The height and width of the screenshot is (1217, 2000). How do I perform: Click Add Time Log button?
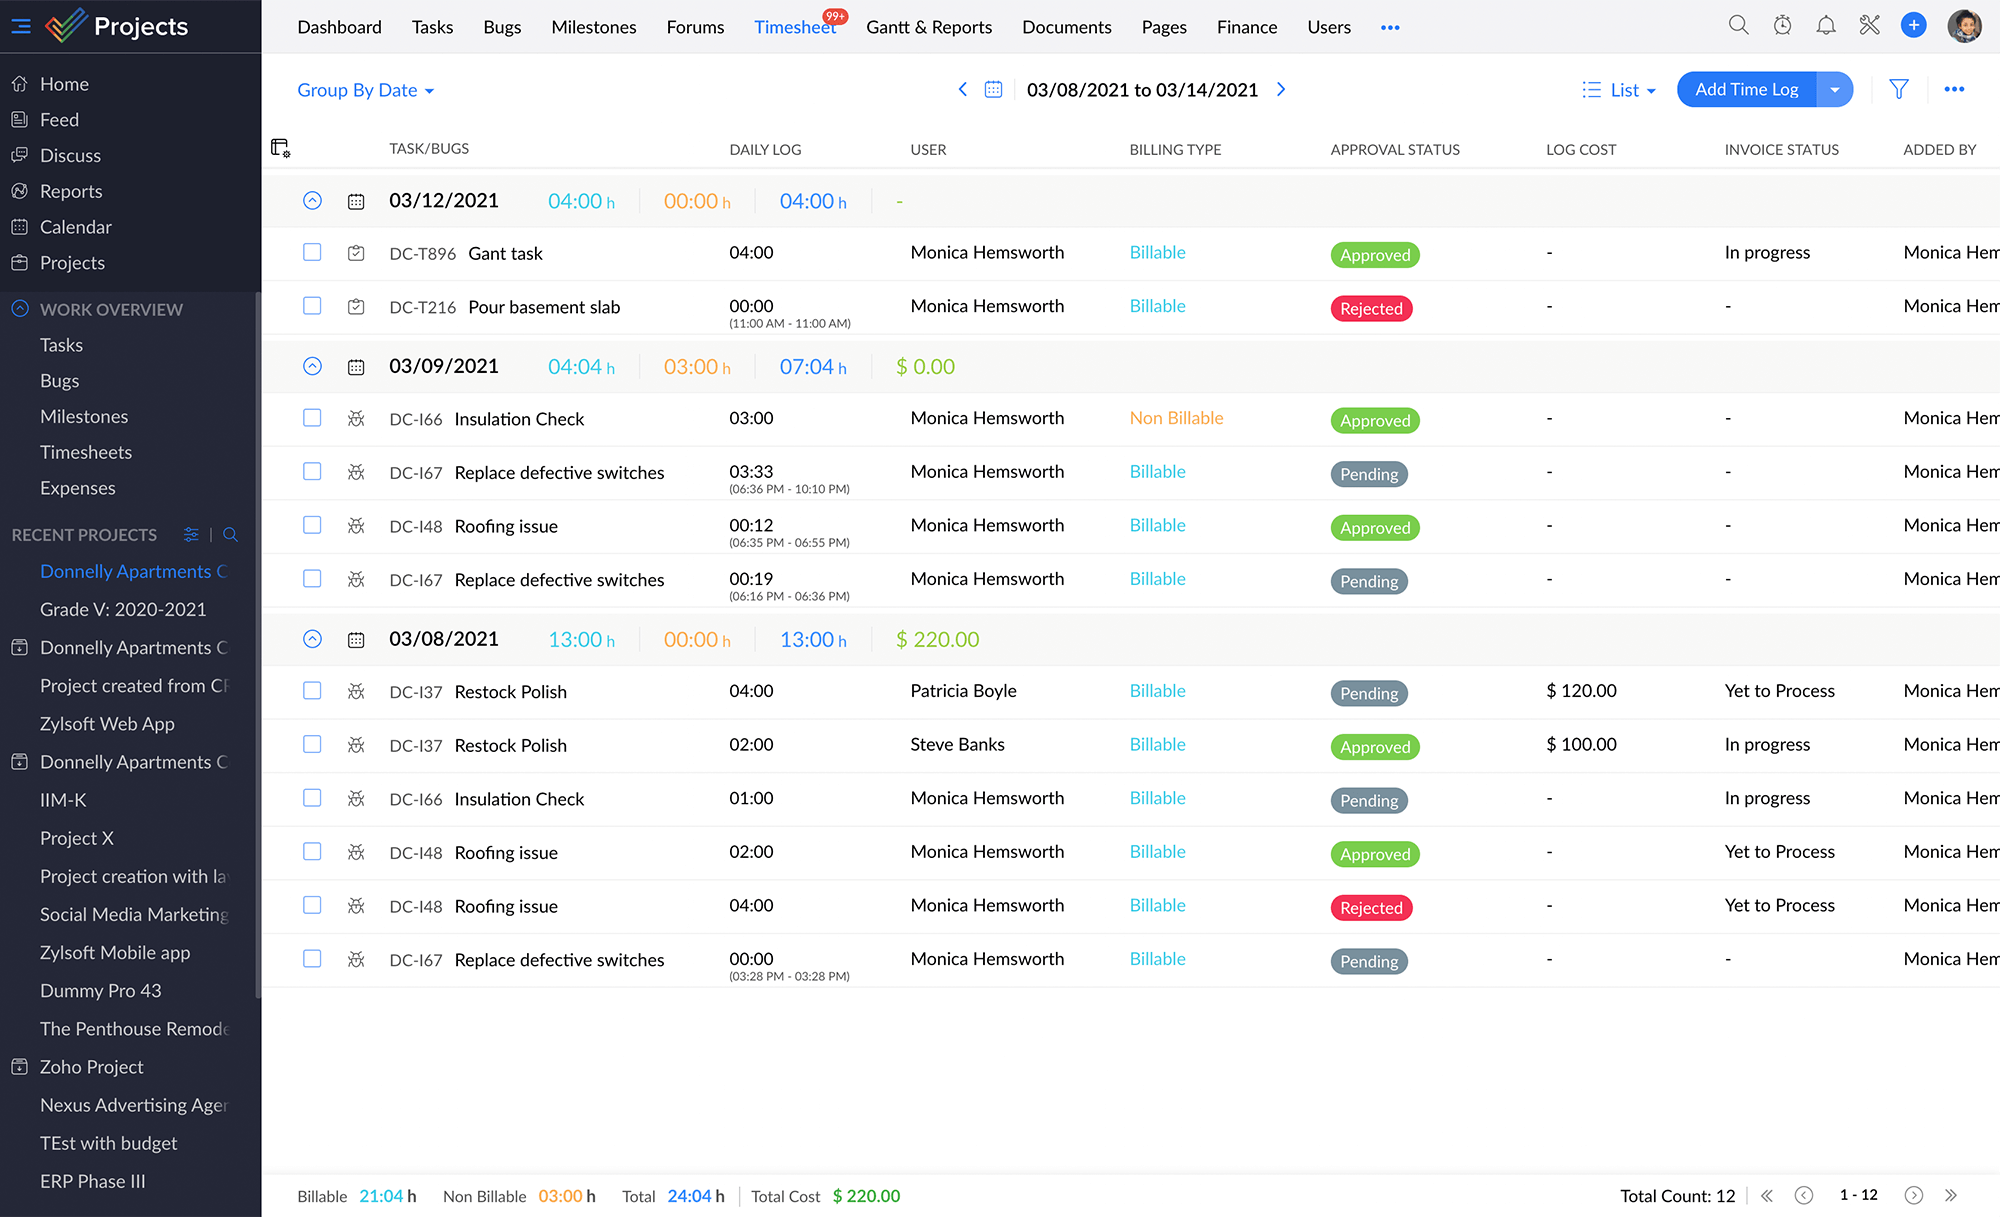coord(1746,89)
